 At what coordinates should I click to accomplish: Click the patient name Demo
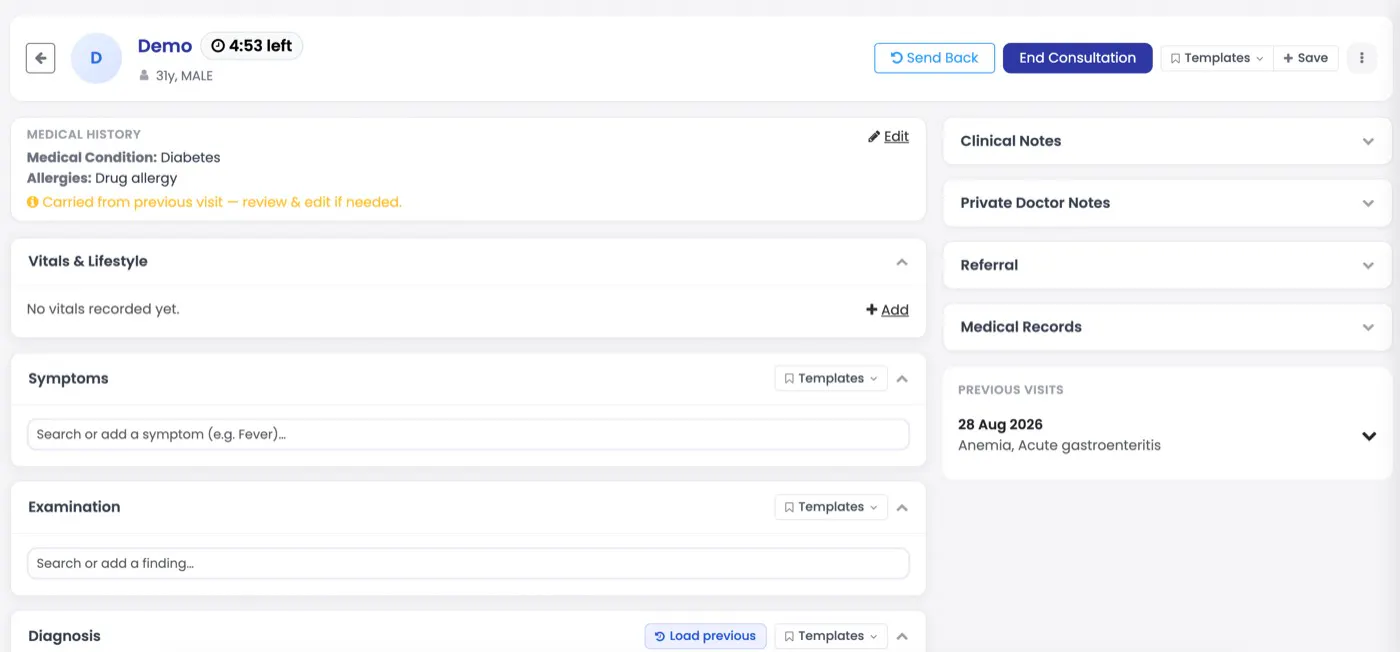click(165, 46)
